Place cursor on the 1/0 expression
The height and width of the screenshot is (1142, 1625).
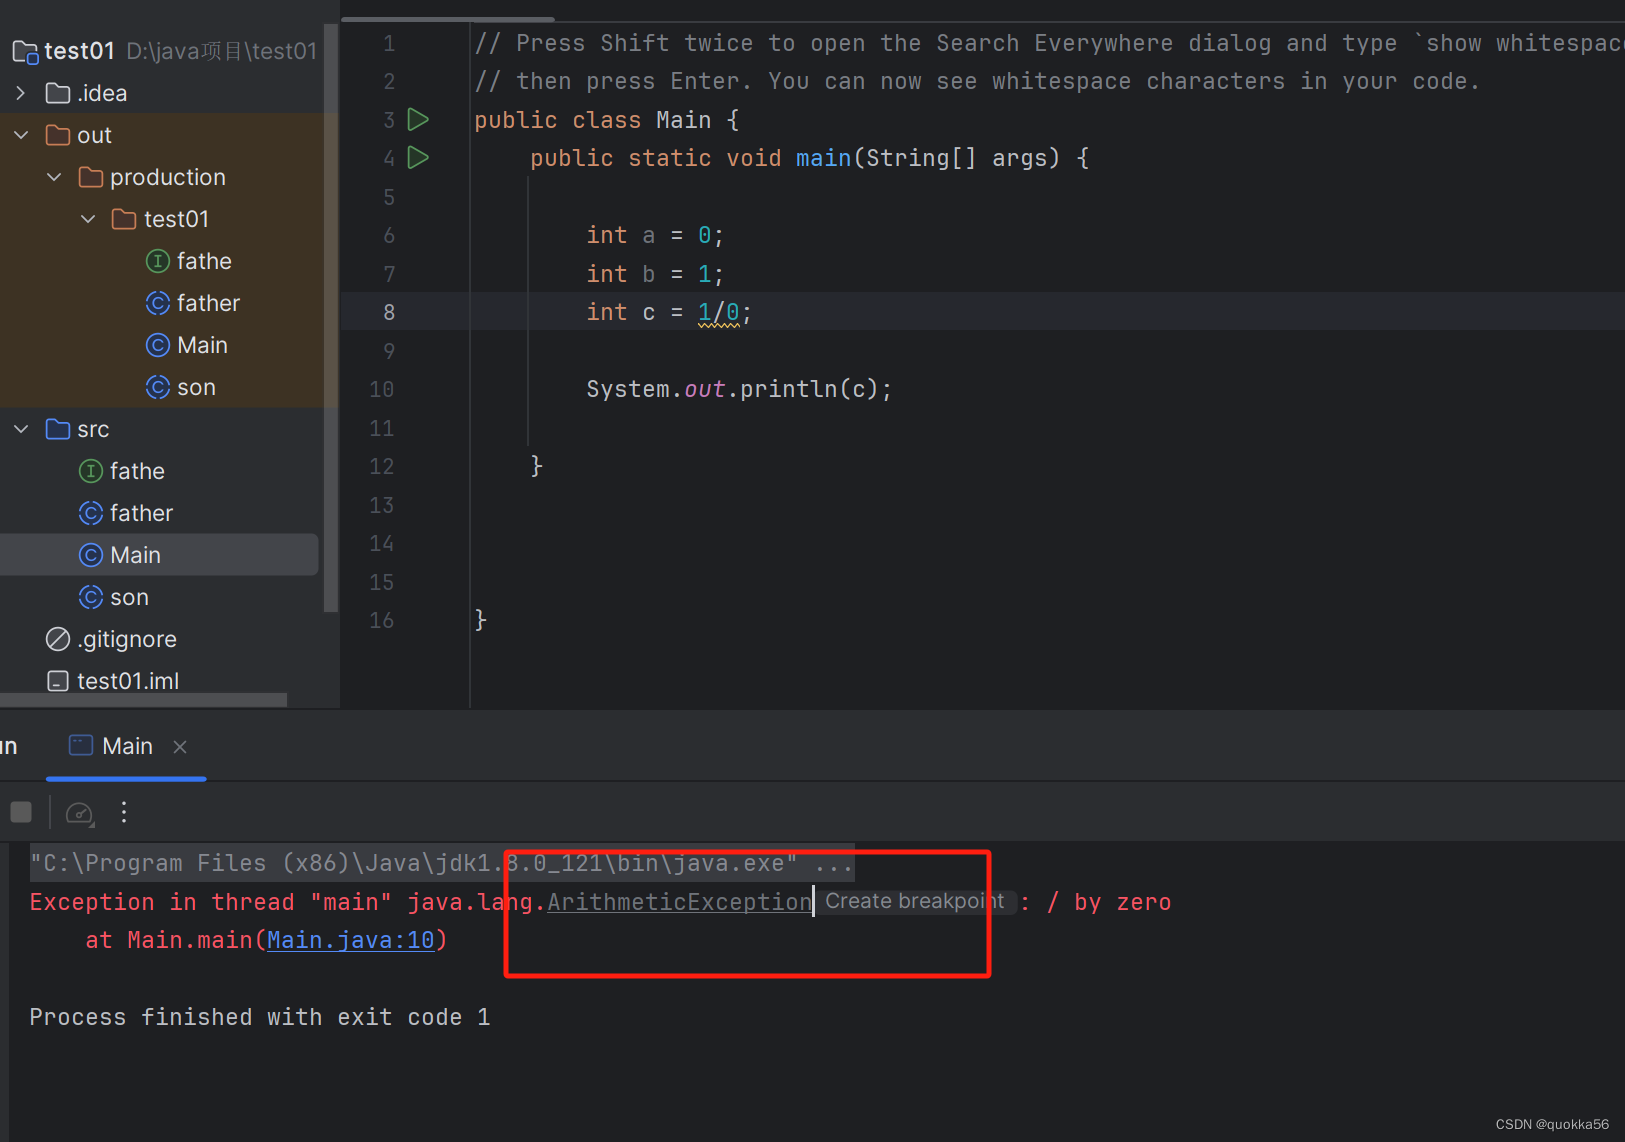coord(718,313)
